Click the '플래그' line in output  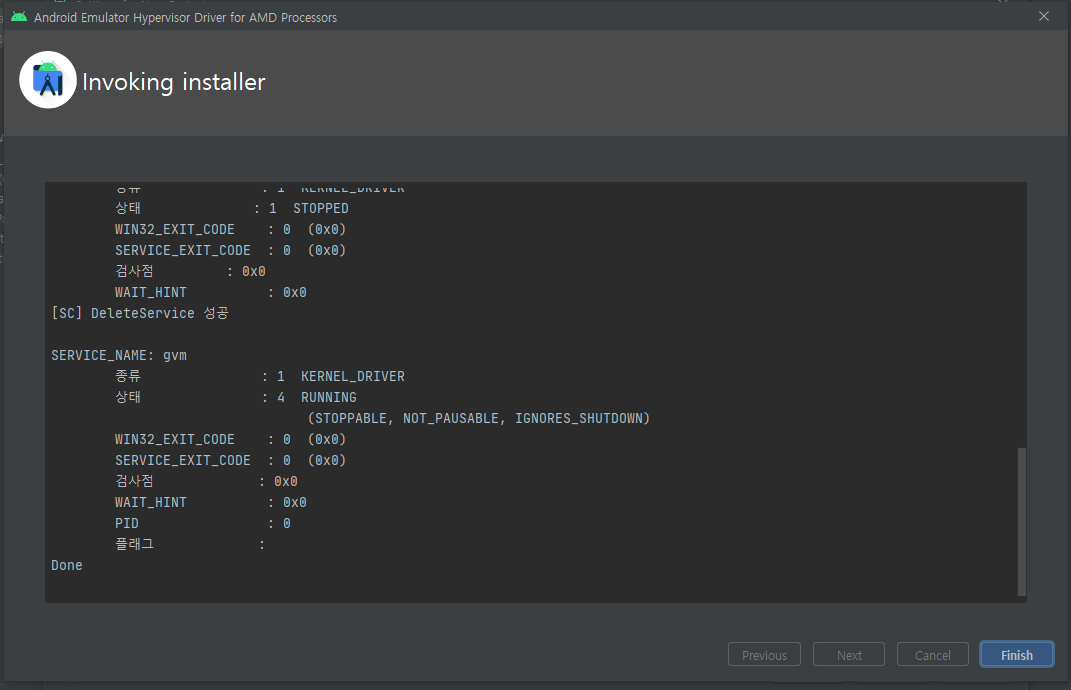190,544
